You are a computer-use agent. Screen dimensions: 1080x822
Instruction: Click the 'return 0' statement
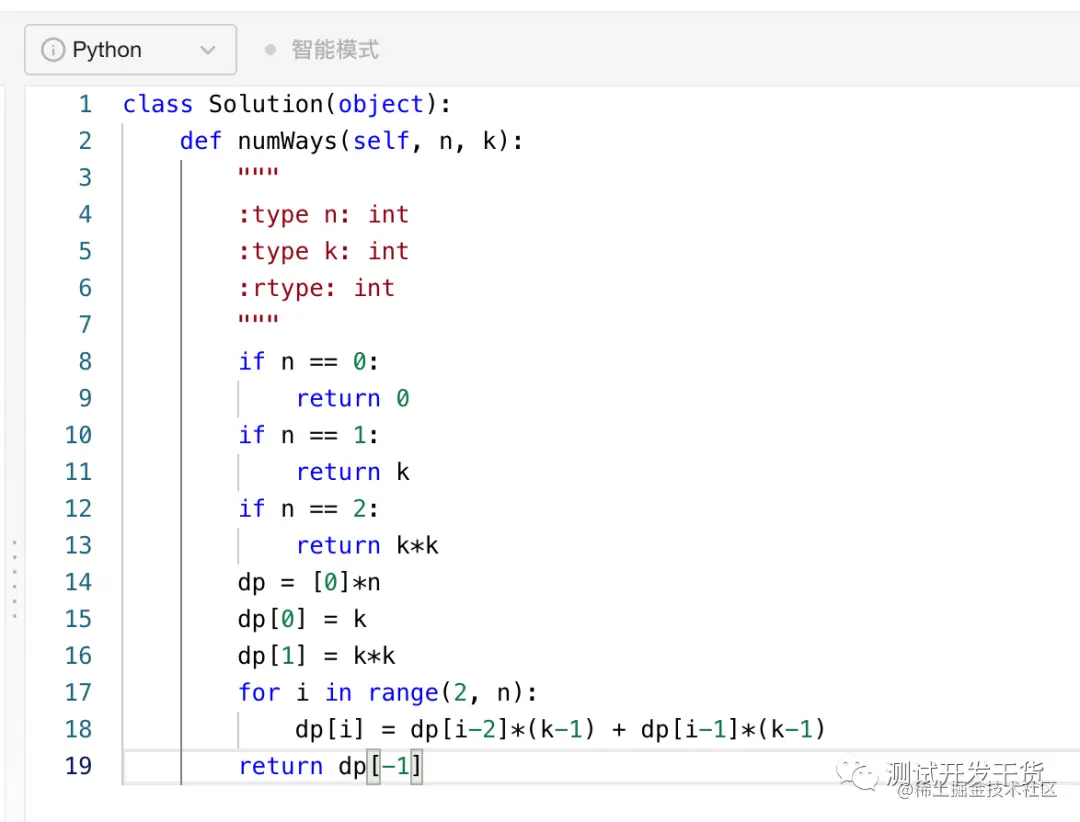(353, 398)
